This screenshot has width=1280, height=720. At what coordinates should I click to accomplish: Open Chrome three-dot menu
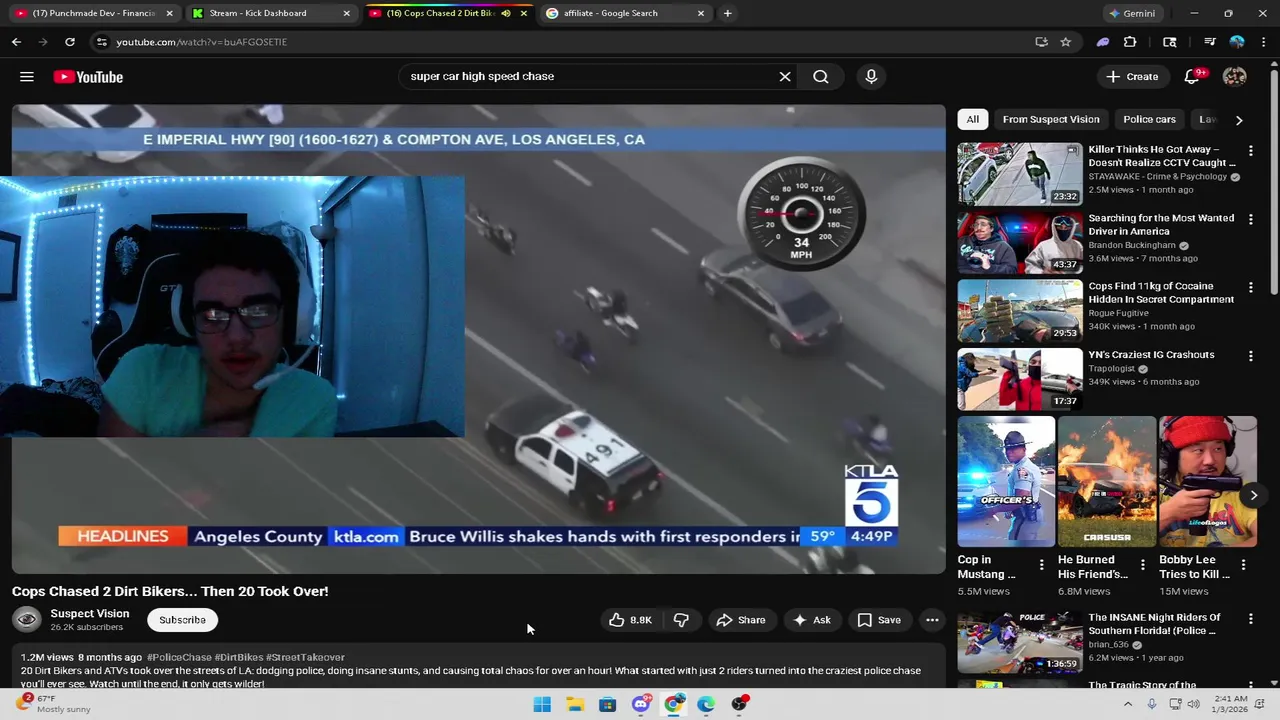(1264, 42)
